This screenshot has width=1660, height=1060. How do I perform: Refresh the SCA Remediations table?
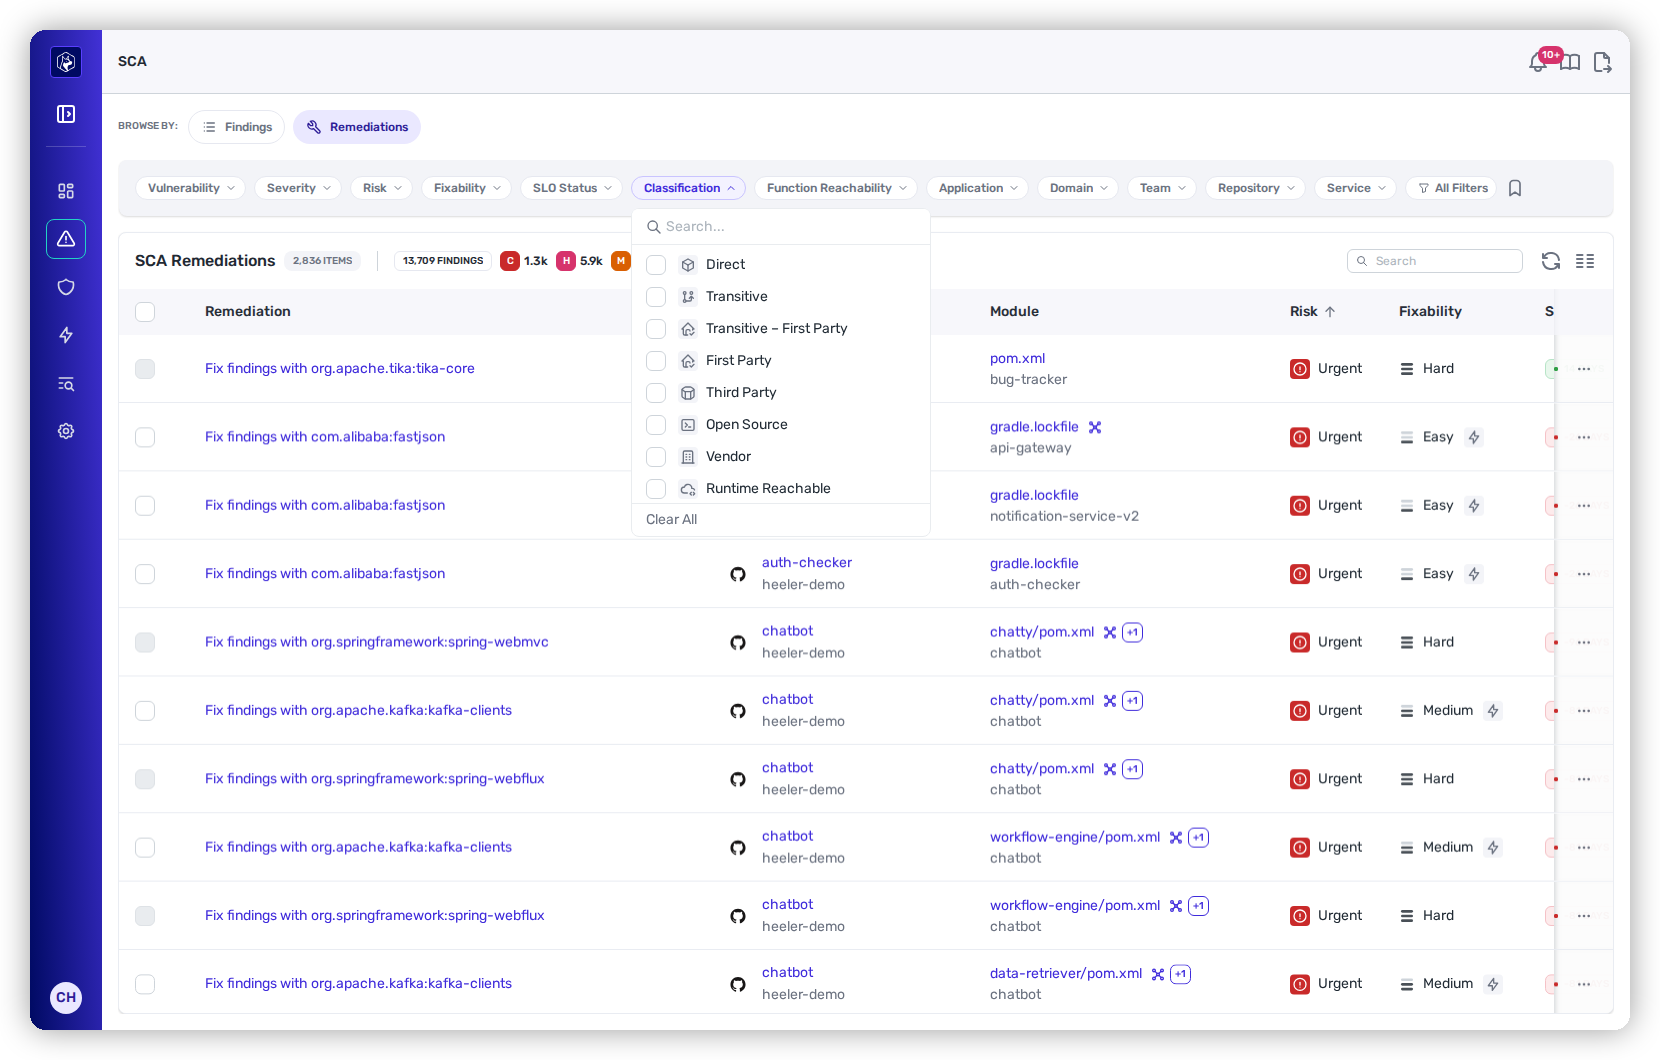coord(1551,261)
